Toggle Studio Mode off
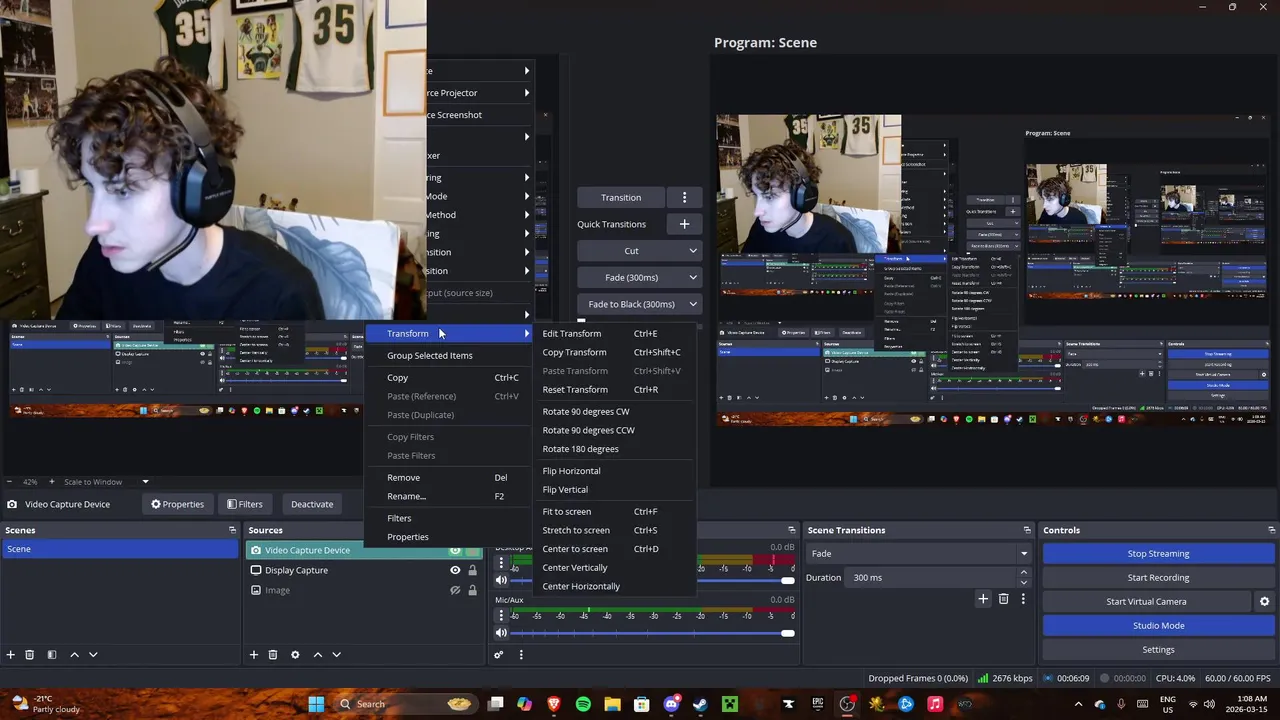This screenshot has height=720, width=1280. (x=1158, y=626)
